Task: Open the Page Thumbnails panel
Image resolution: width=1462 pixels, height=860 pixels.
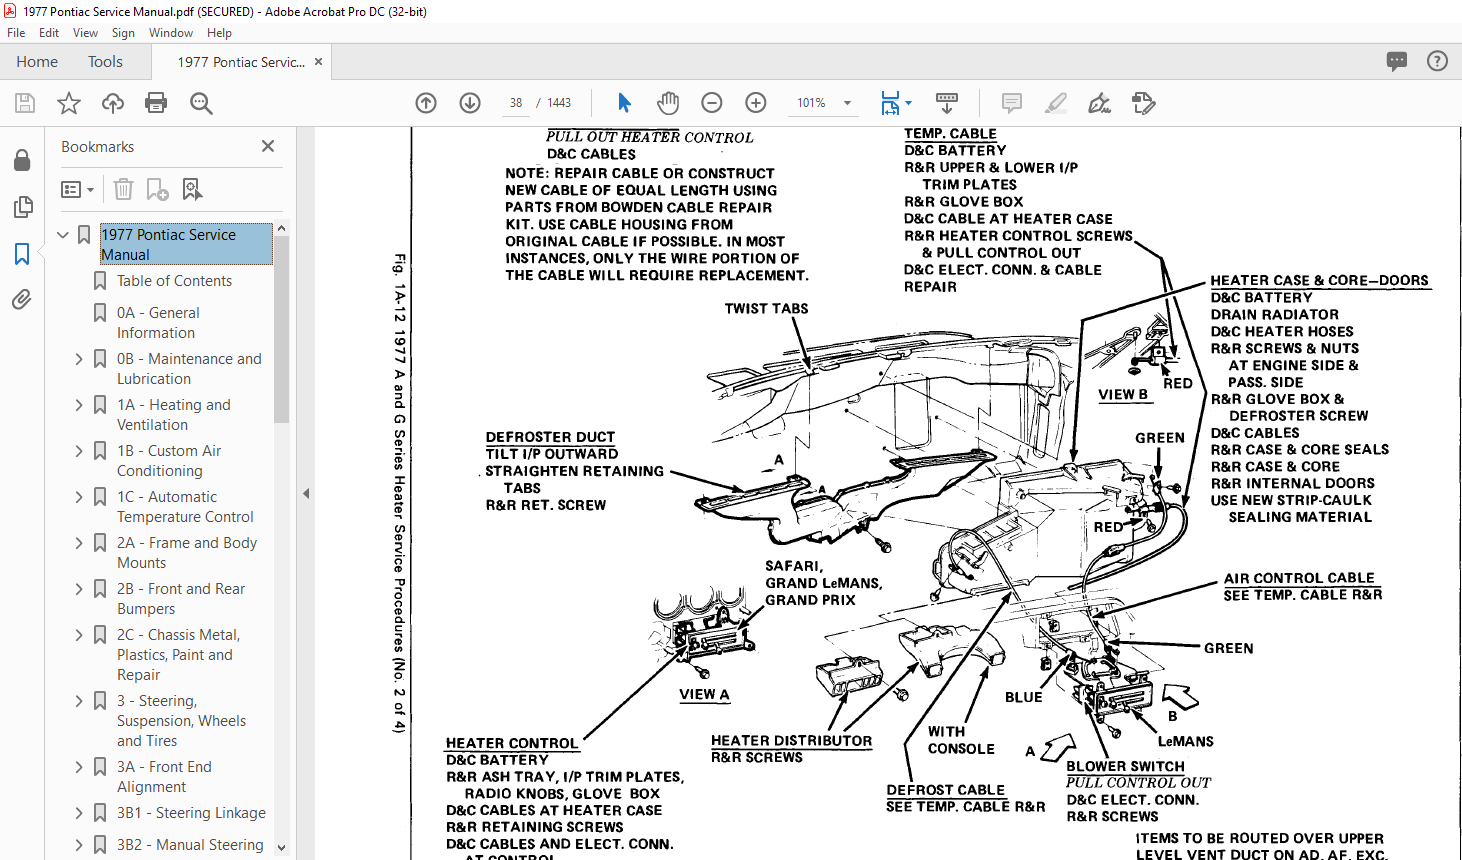Action: coord(22,207)
